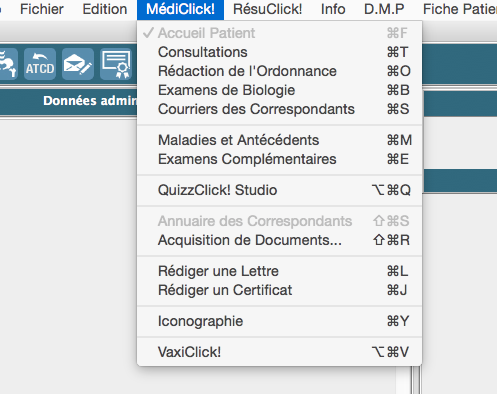
Task: Launch VaxiClick! from the menu
Action: tap(279, 352)
